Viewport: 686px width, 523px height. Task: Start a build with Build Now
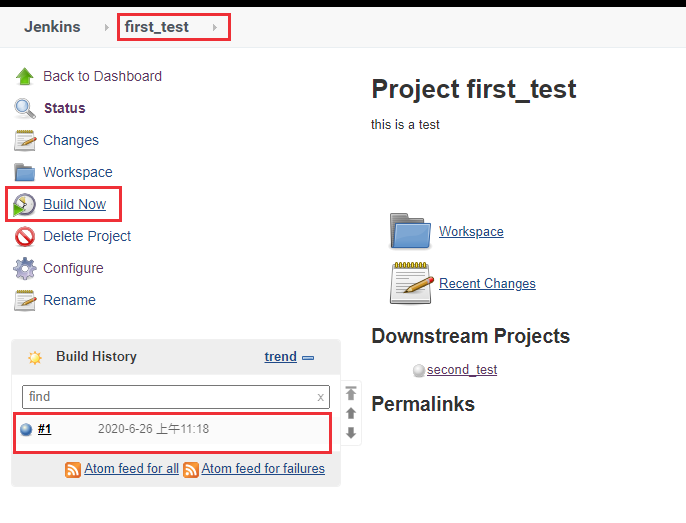(74, 204)
